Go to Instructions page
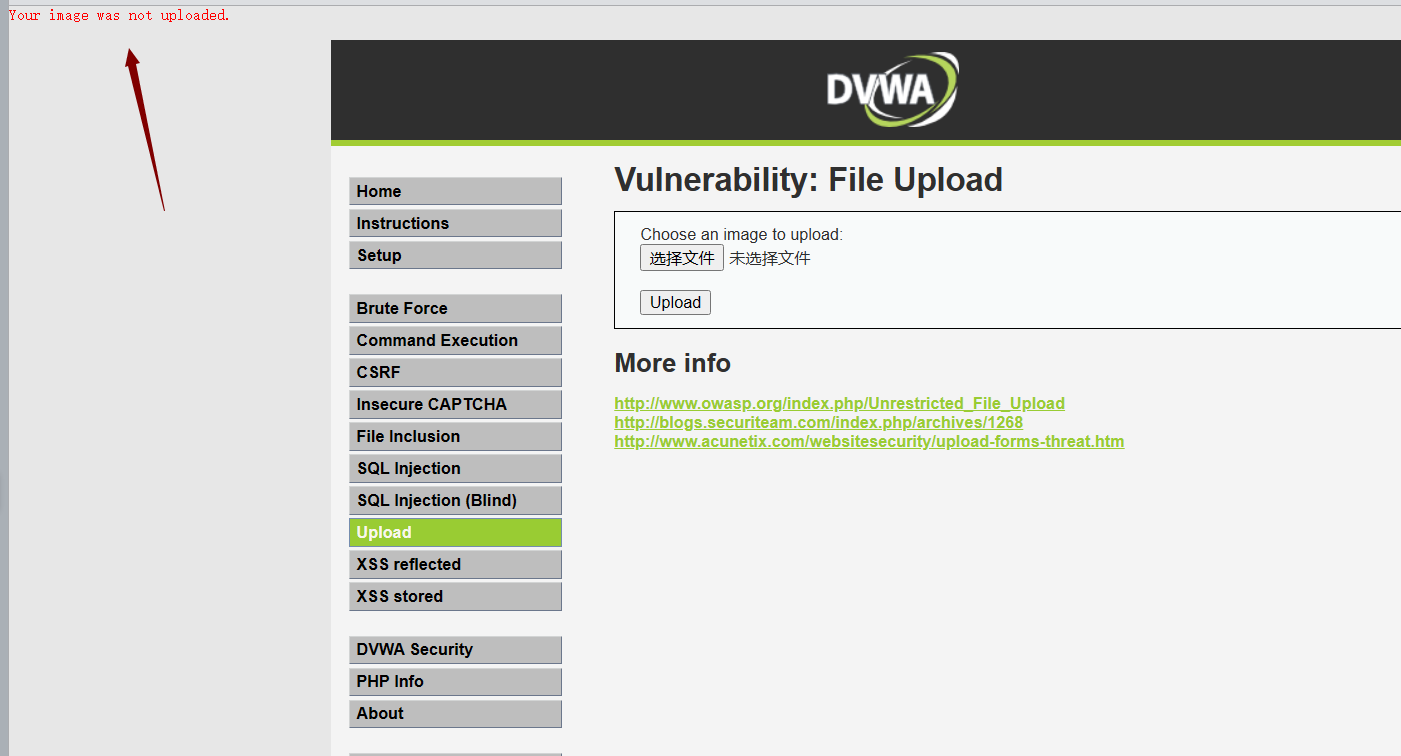Screen dimensions: 1401x756 pos(455,223)
